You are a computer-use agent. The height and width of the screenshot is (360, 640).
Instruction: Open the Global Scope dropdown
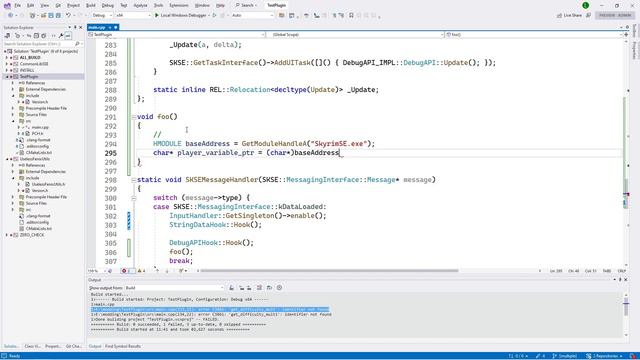click(355, 35)
